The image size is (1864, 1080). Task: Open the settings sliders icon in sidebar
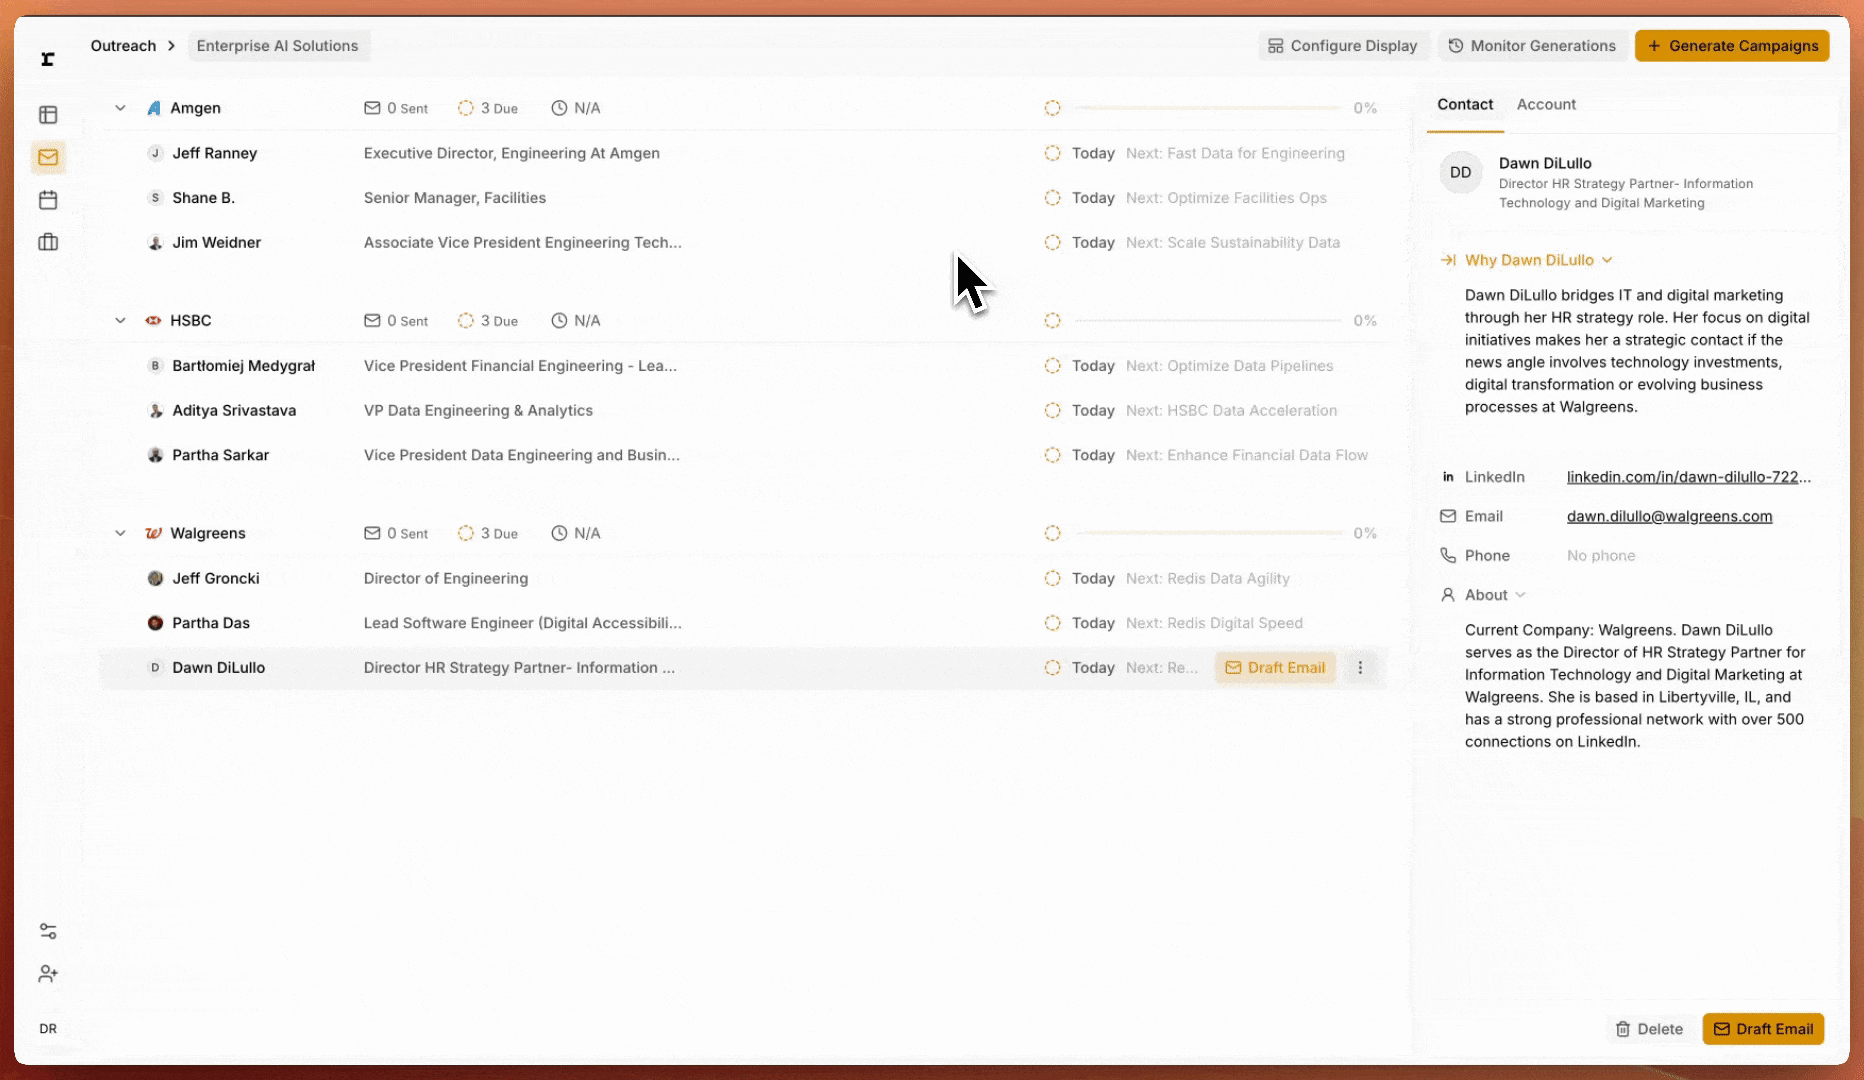tap(48, 931)
